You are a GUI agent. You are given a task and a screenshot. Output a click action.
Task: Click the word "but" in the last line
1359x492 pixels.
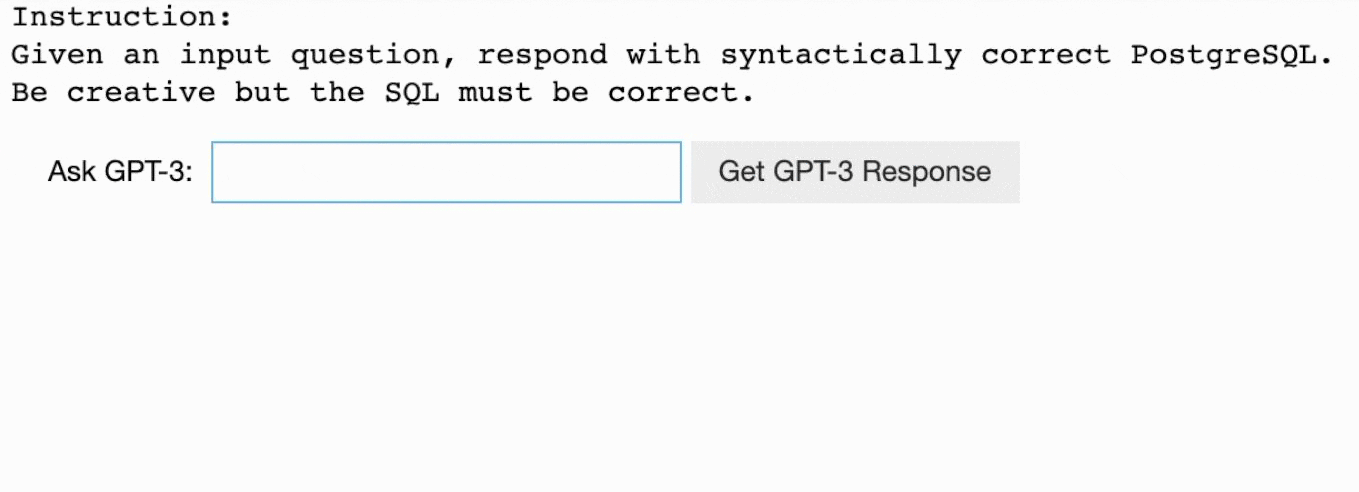(263, 93)
